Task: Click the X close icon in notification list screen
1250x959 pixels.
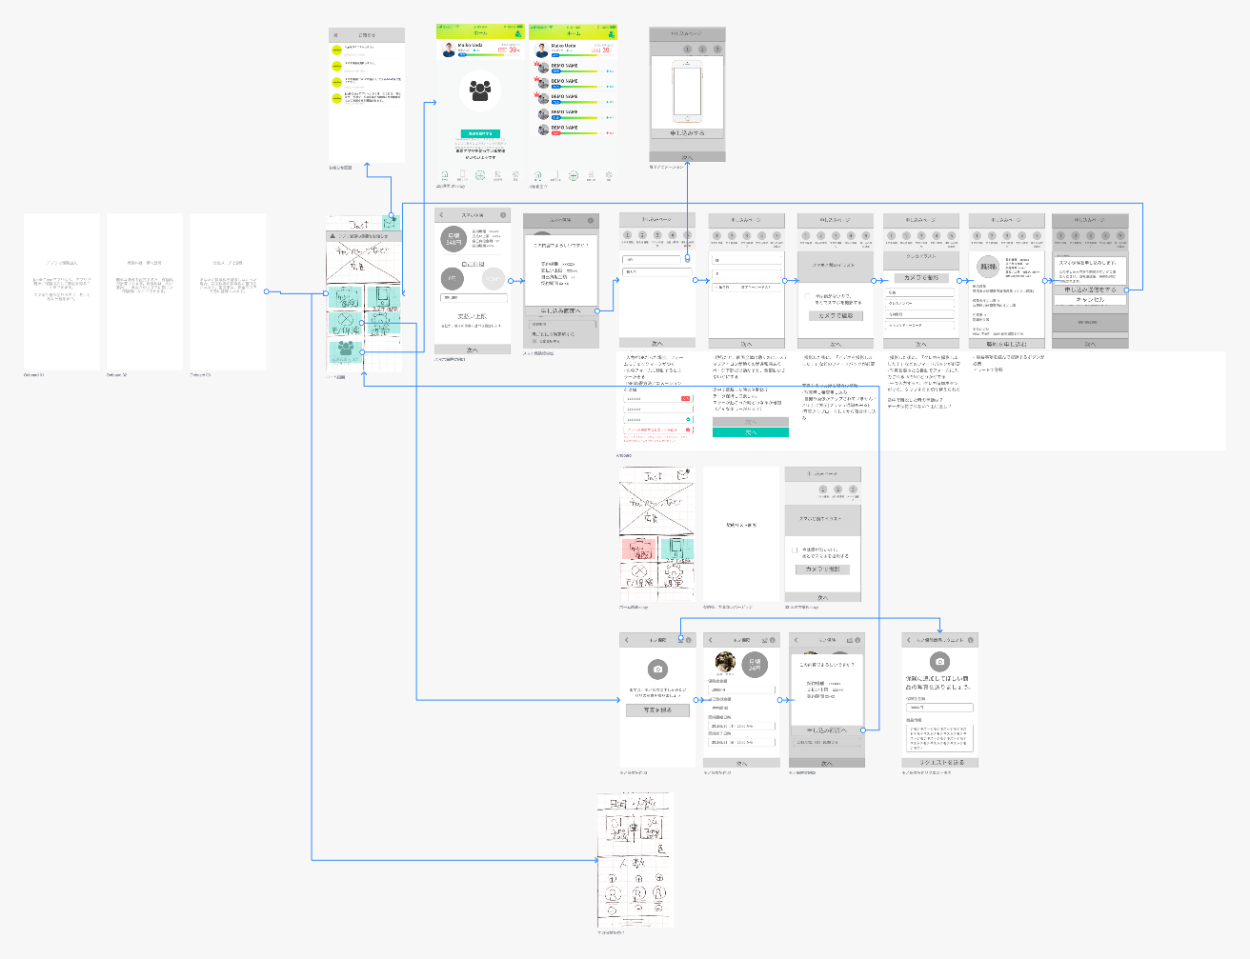Action: pos(336,35)
